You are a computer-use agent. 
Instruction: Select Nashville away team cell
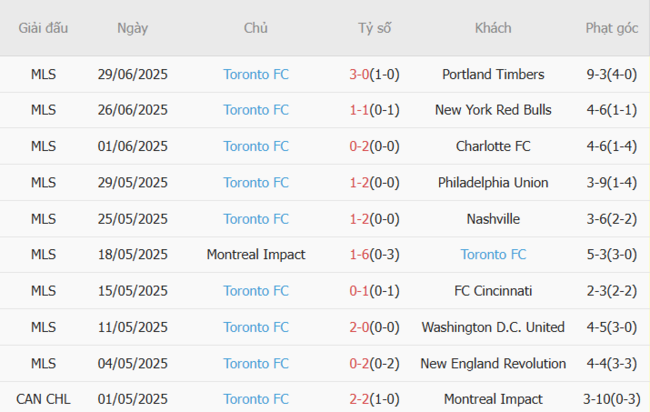493,219
